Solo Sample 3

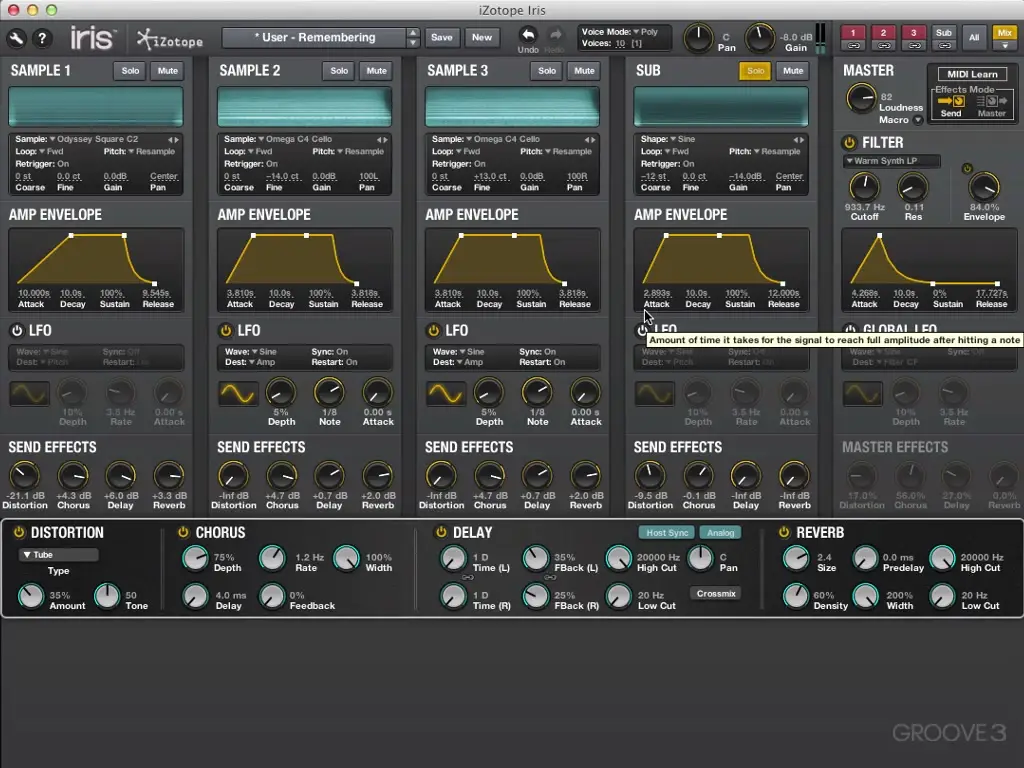point(547,71)
